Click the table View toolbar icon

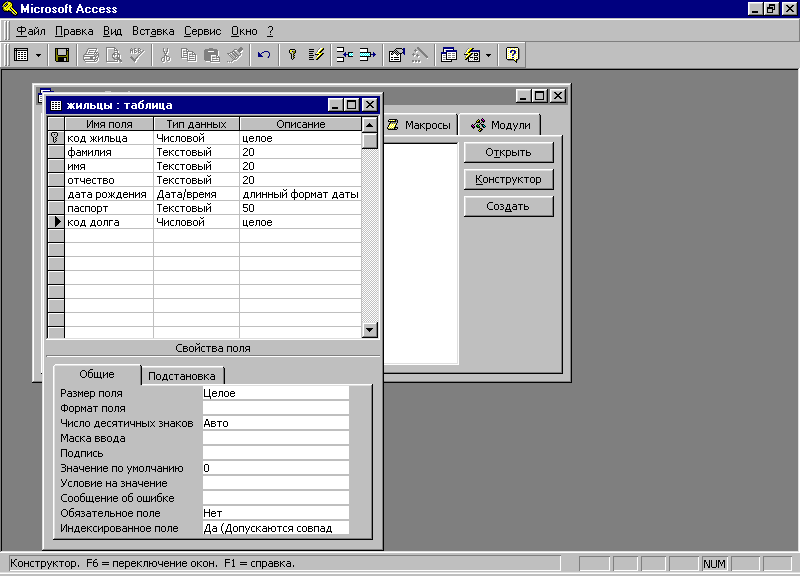tap(21, 55)
